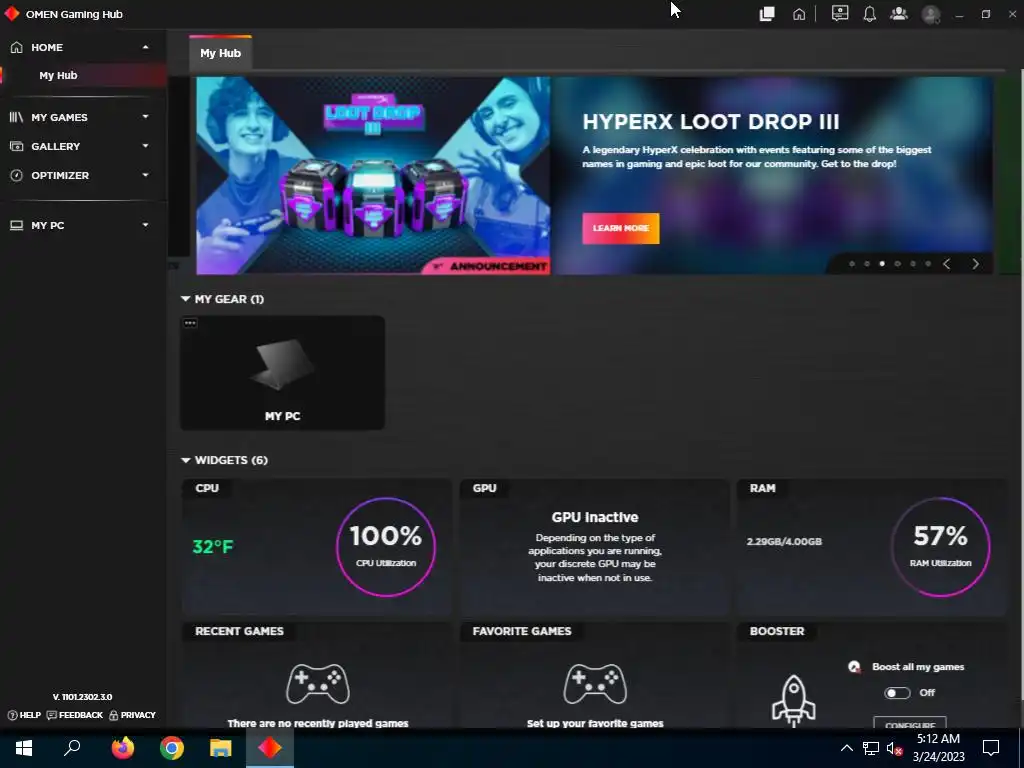This screenshot has height=768, width=1024.
Task: Click the Recent Games controller icon
Action: 318,684
